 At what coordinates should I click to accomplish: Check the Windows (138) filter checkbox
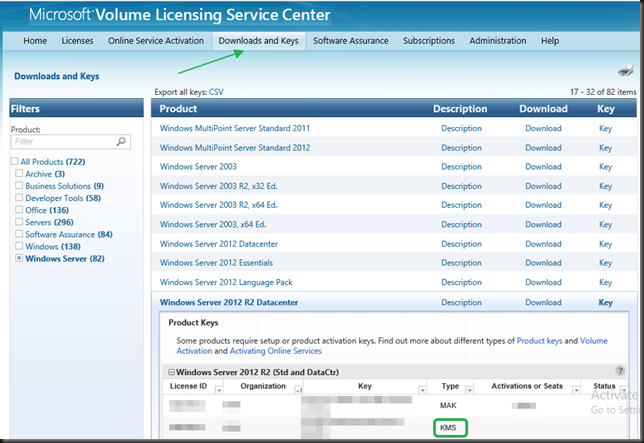tap(19, 246)
